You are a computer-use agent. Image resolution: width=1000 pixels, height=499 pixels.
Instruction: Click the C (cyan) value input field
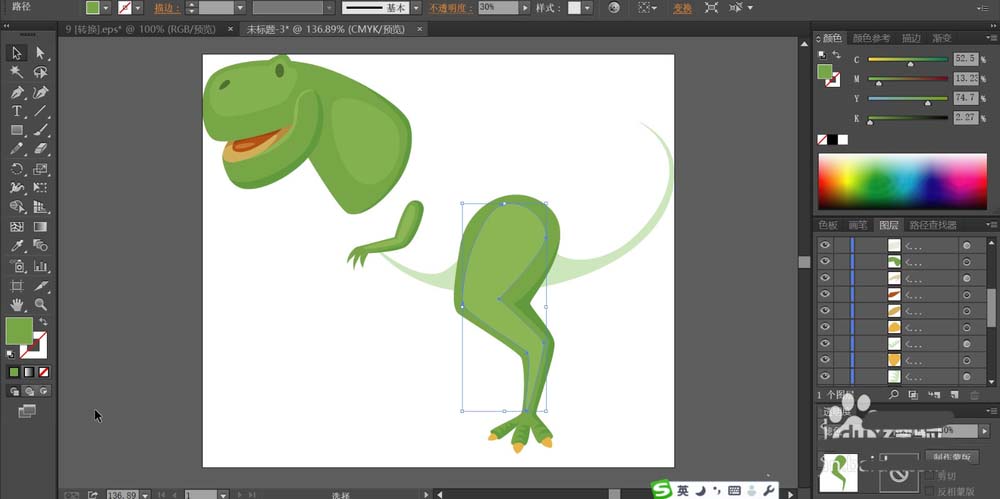click(964, 59)
